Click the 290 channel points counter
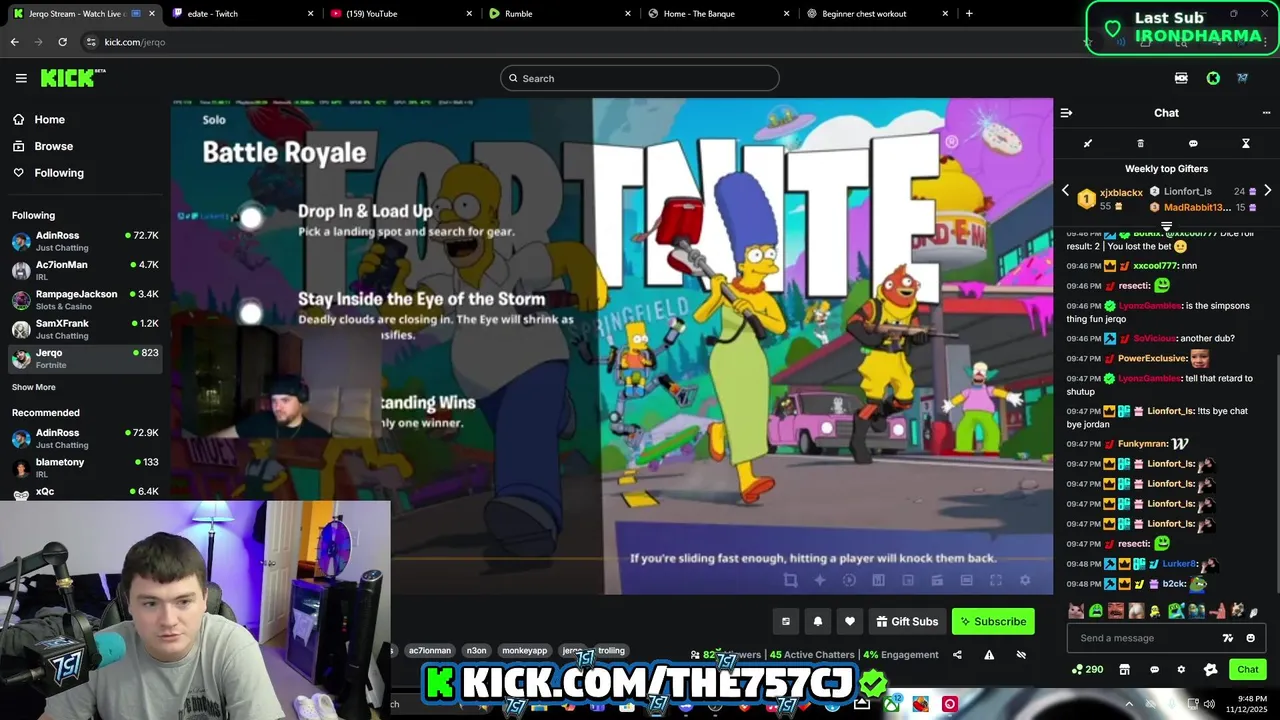1280x720 pixels. pos(1087,669)
